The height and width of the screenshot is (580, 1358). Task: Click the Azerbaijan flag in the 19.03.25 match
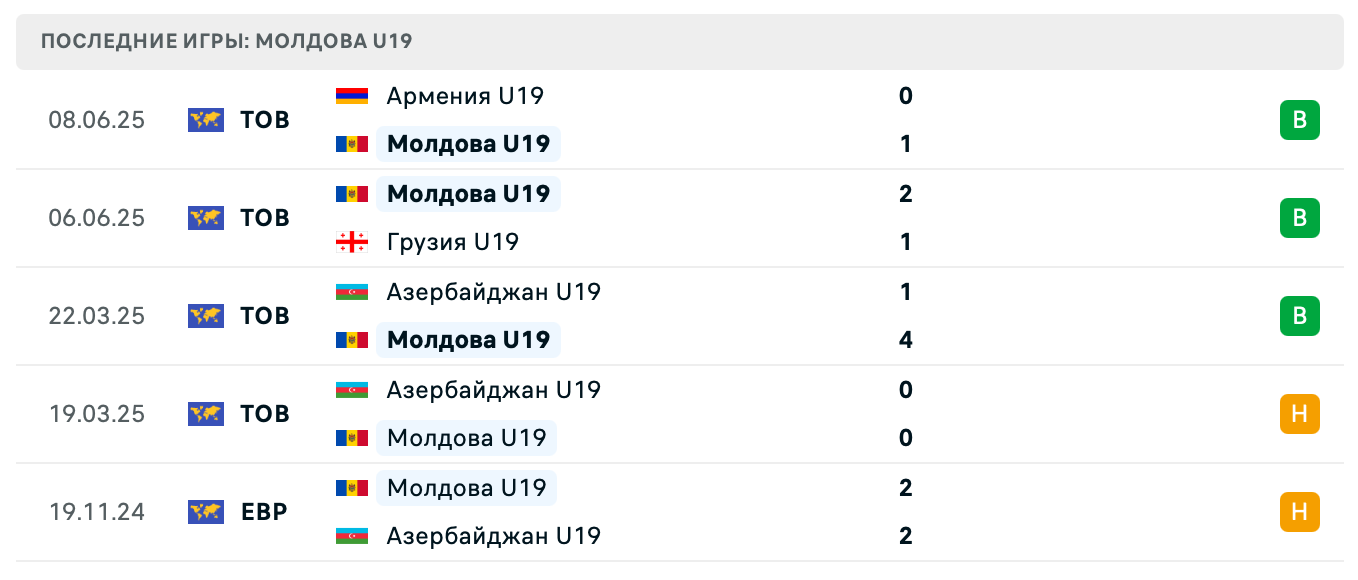(352, 390)
